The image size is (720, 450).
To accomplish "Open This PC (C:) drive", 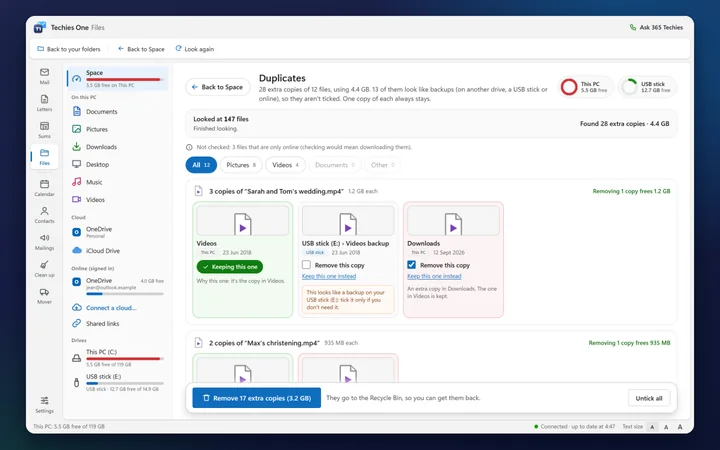I will click(x=118, y=358).
